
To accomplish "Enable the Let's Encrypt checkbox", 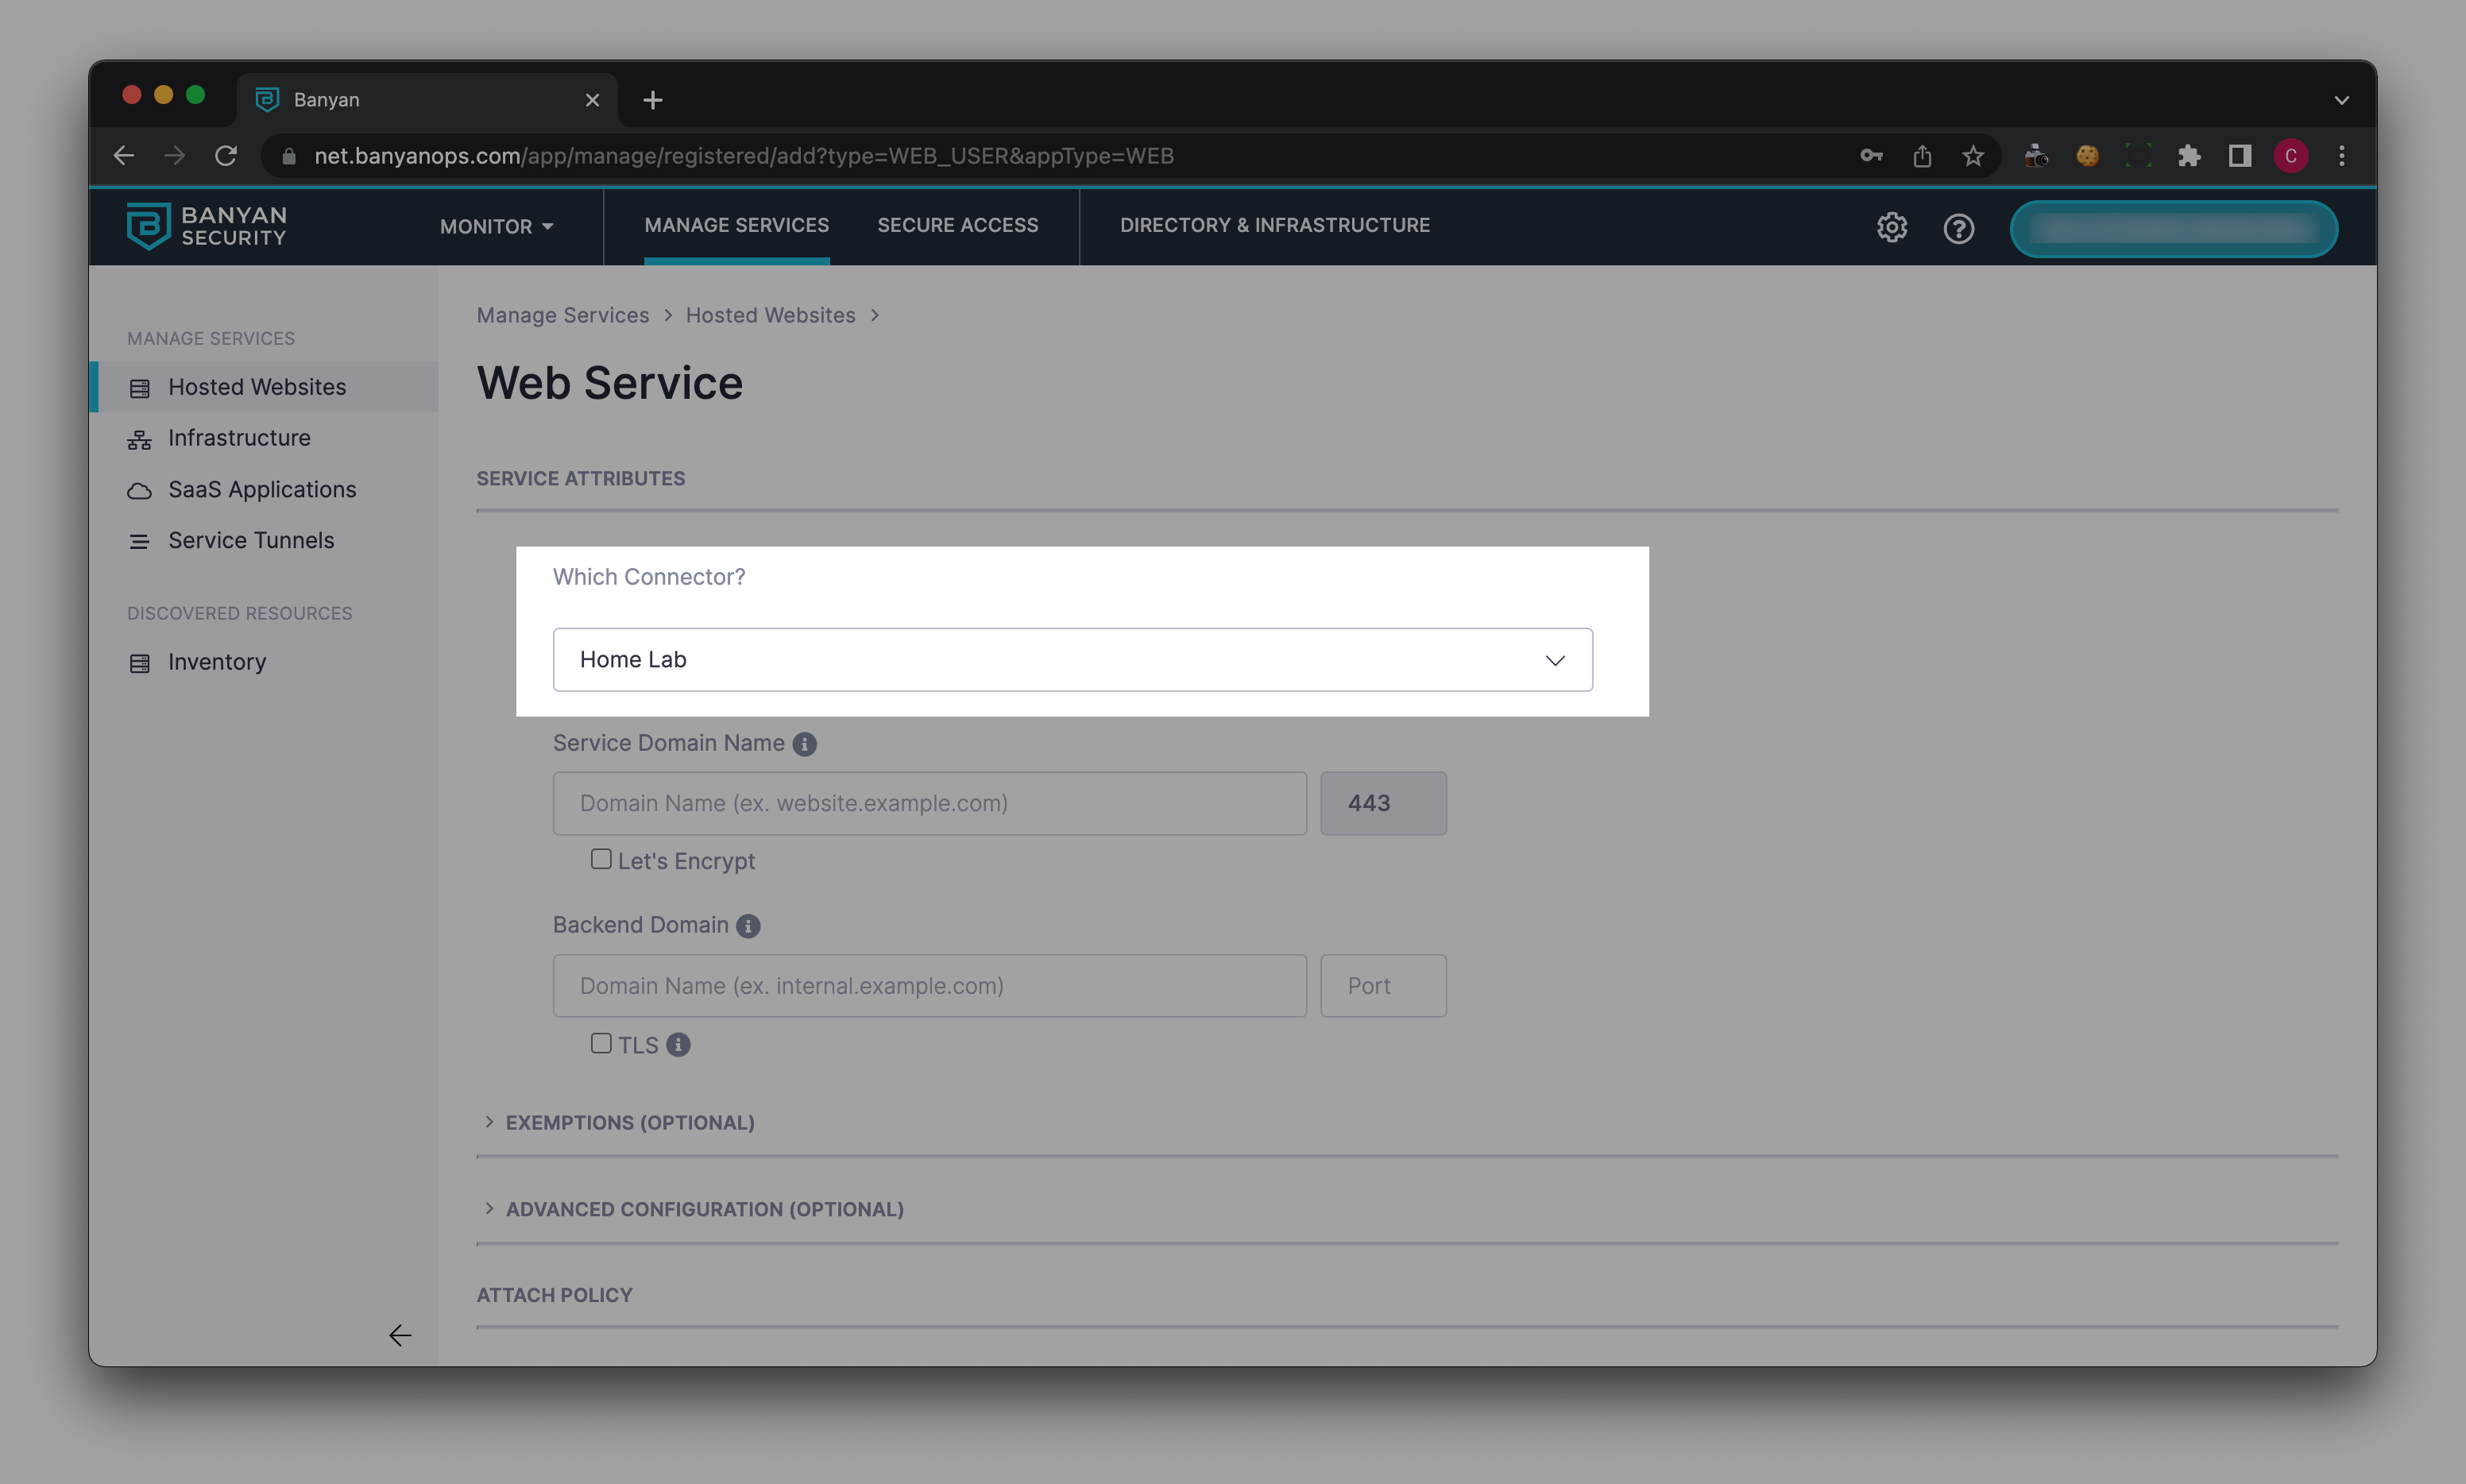I will 601,860.
